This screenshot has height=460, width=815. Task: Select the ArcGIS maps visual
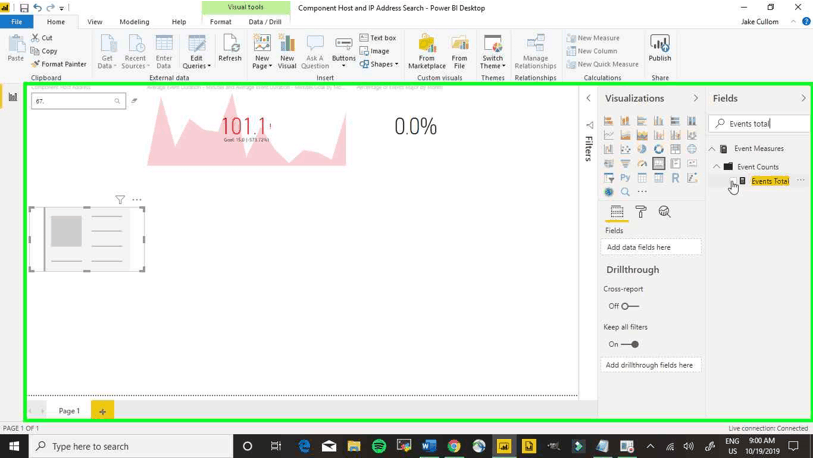[609, 192]
